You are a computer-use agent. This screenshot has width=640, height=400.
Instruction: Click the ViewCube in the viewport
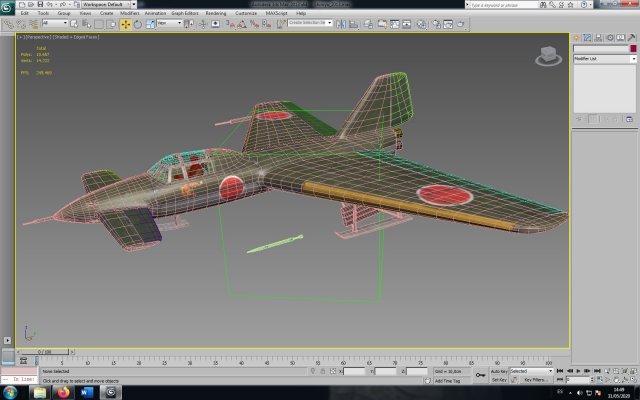(549, 56)
